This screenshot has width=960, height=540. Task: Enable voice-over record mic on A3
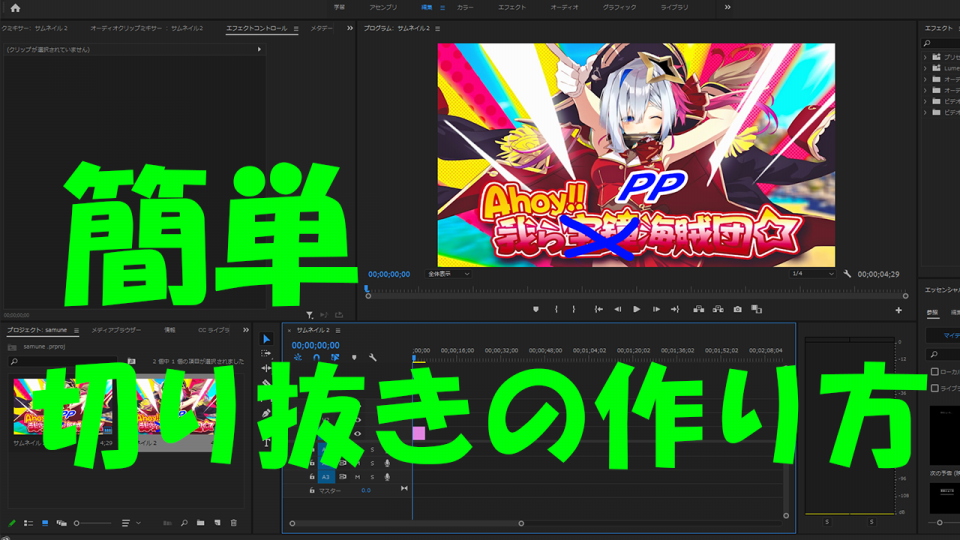(387, 477)
